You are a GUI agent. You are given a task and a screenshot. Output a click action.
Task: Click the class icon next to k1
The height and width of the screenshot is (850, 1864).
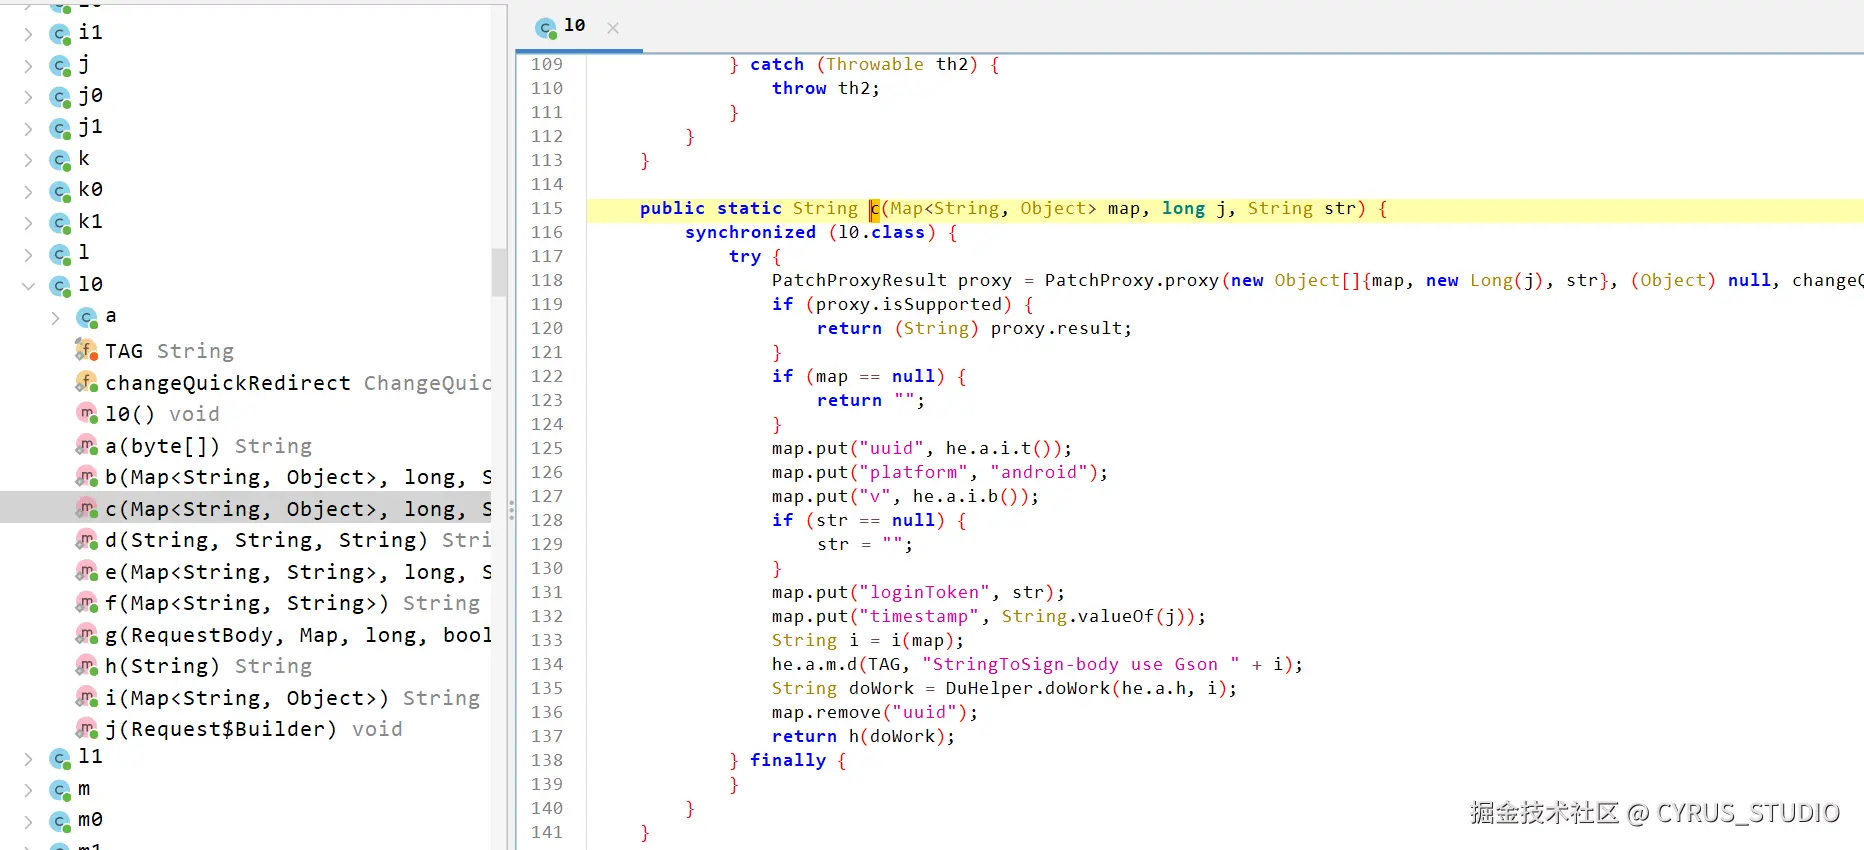(x=60, y=224)
